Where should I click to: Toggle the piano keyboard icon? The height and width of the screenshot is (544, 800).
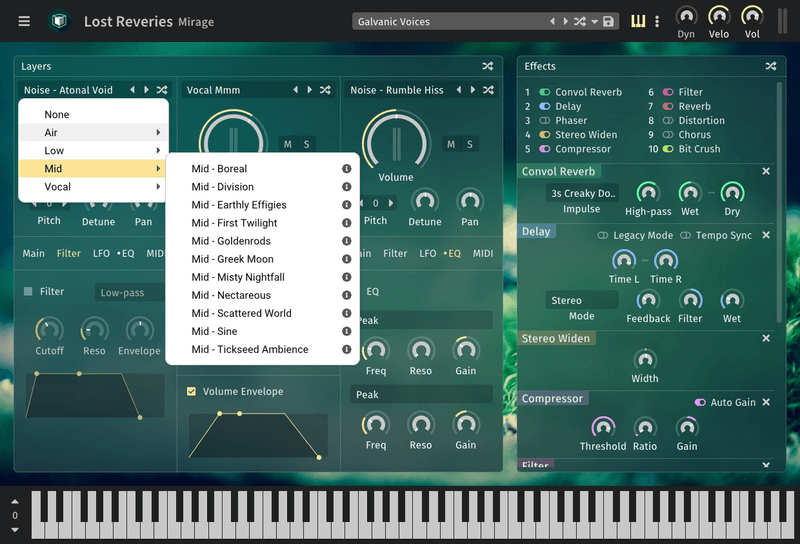pyautogui.click(x=638, y=22)
